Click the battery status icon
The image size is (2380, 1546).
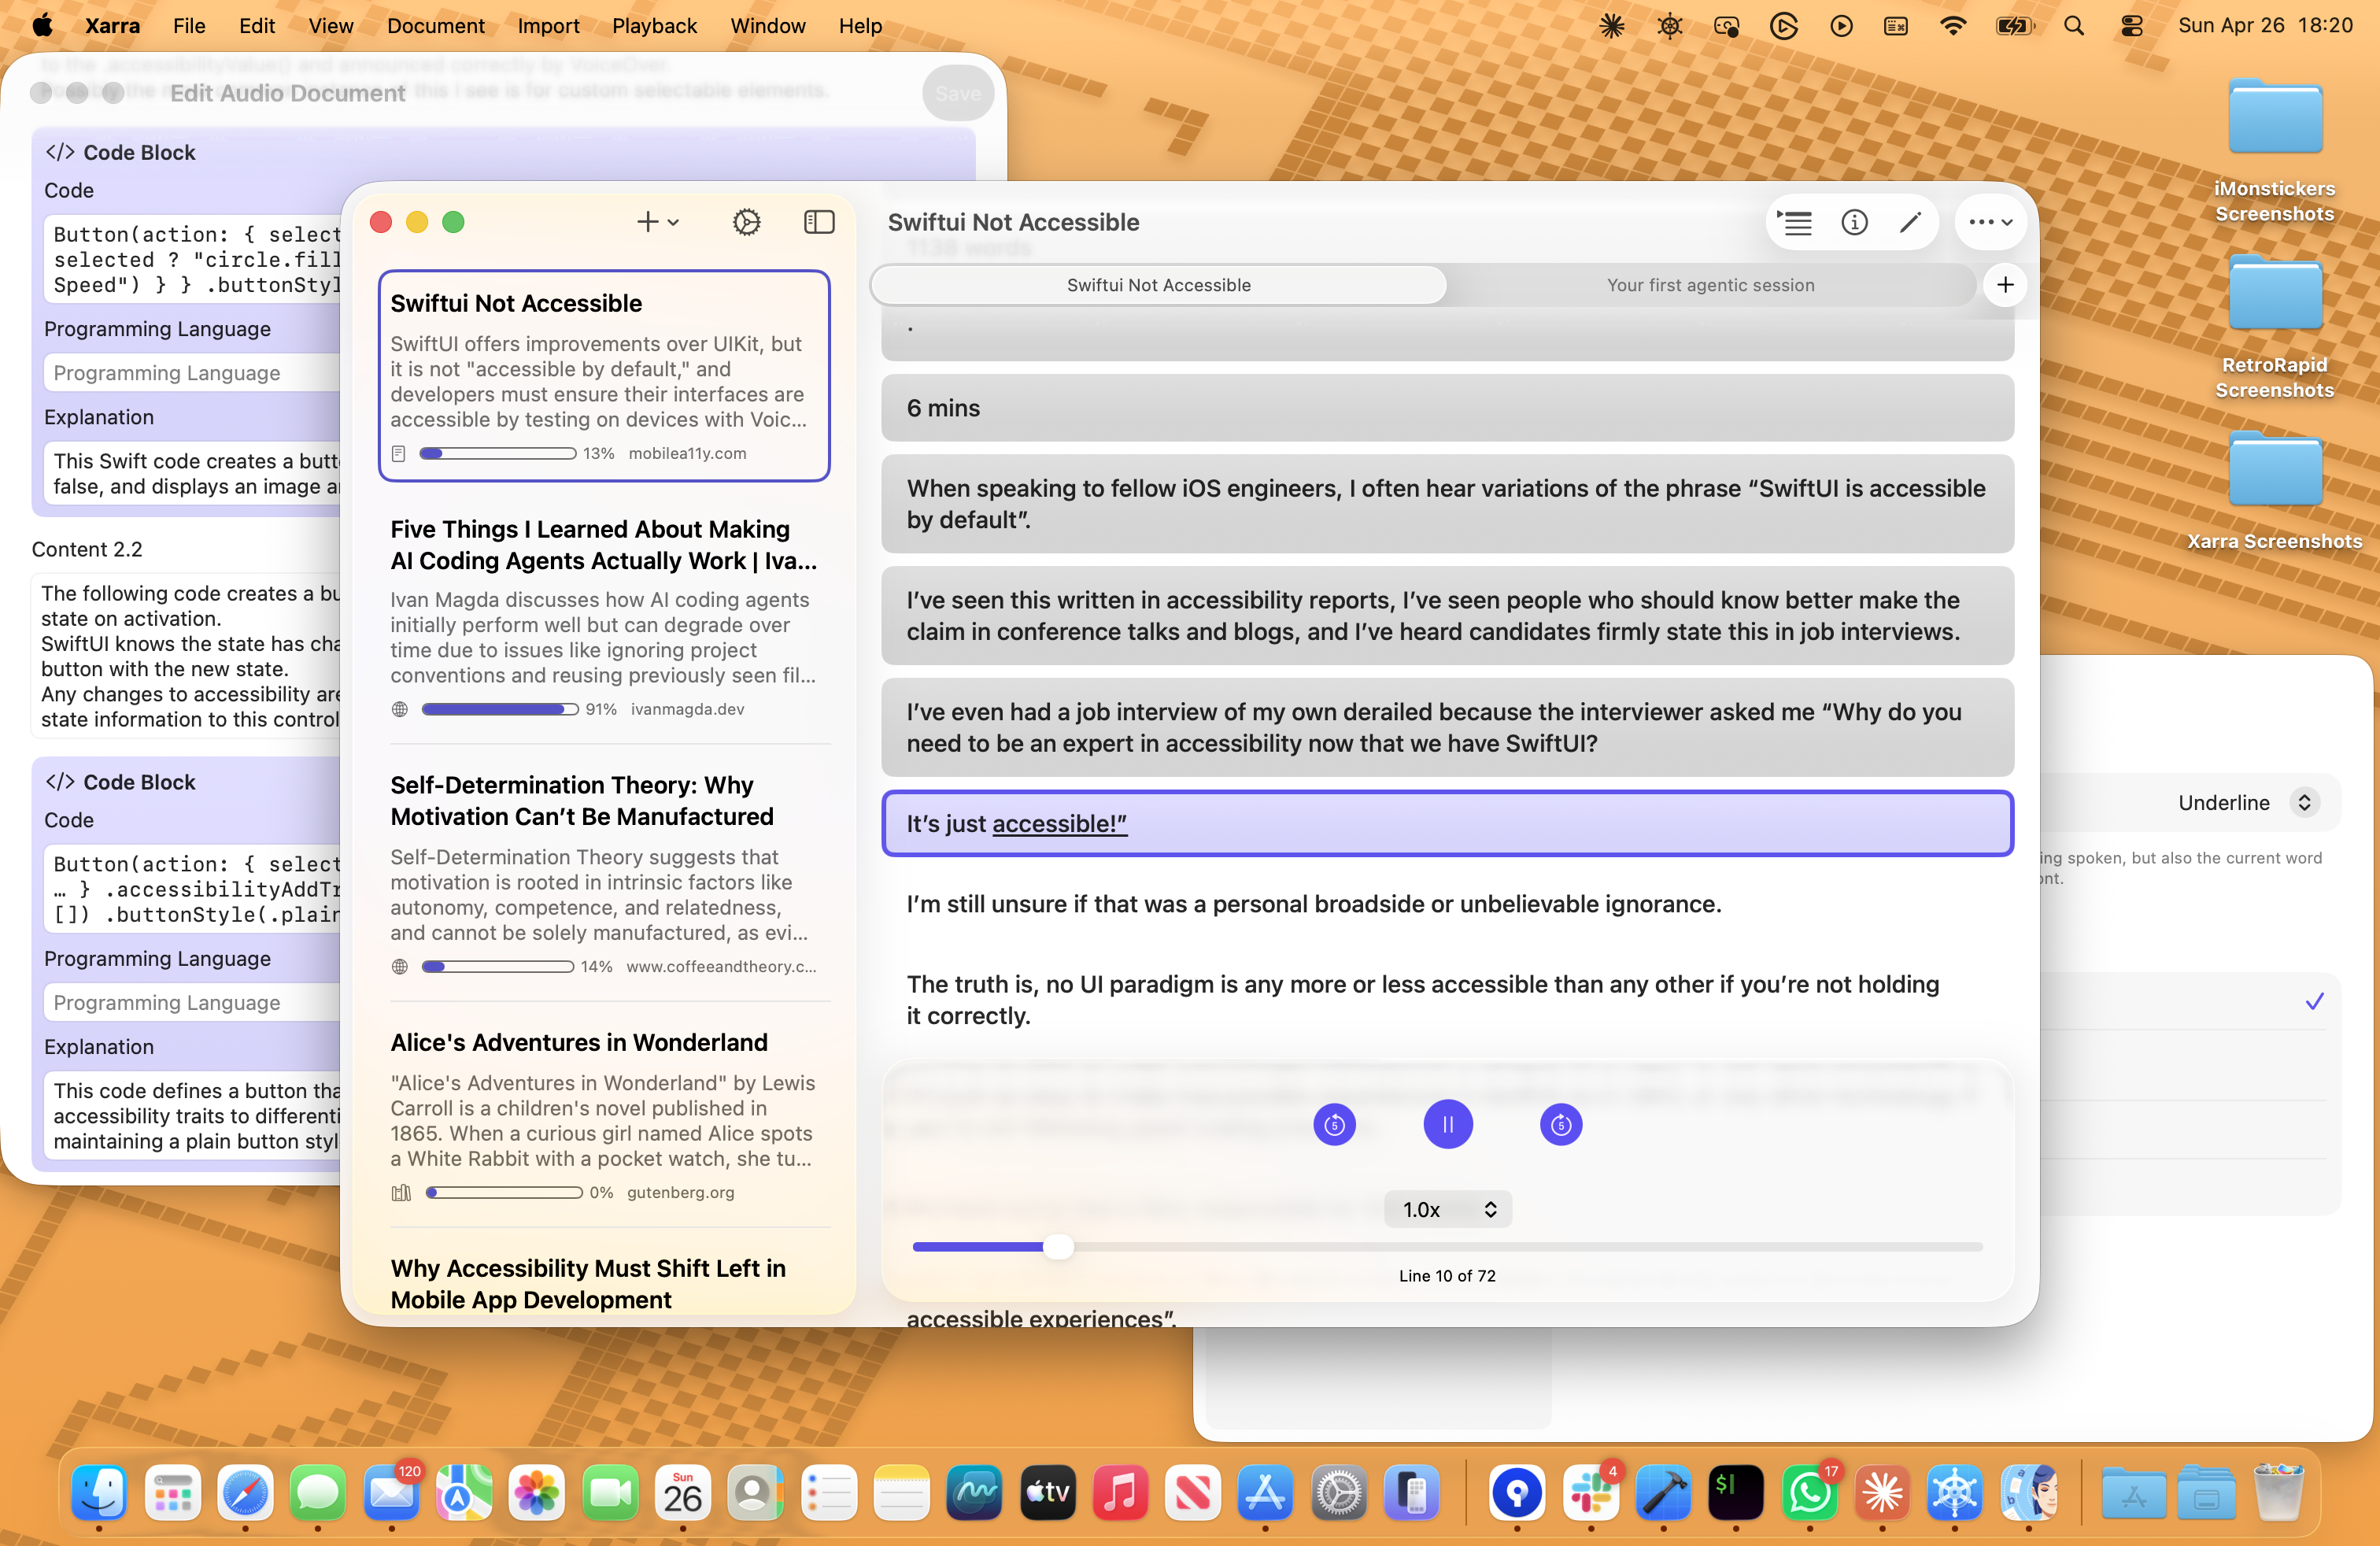pyautogui.click(x=2014, y=26)
